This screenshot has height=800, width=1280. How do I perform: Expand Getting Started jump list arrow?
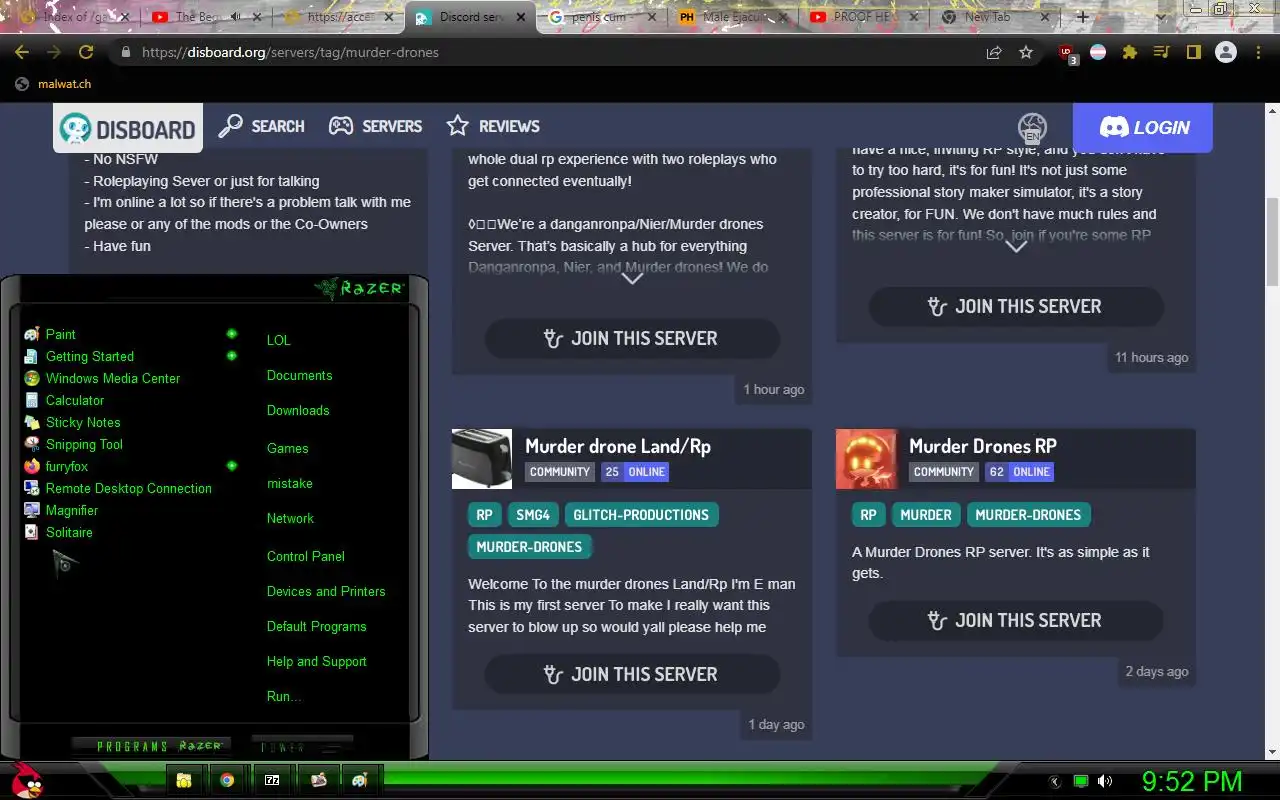231,356
